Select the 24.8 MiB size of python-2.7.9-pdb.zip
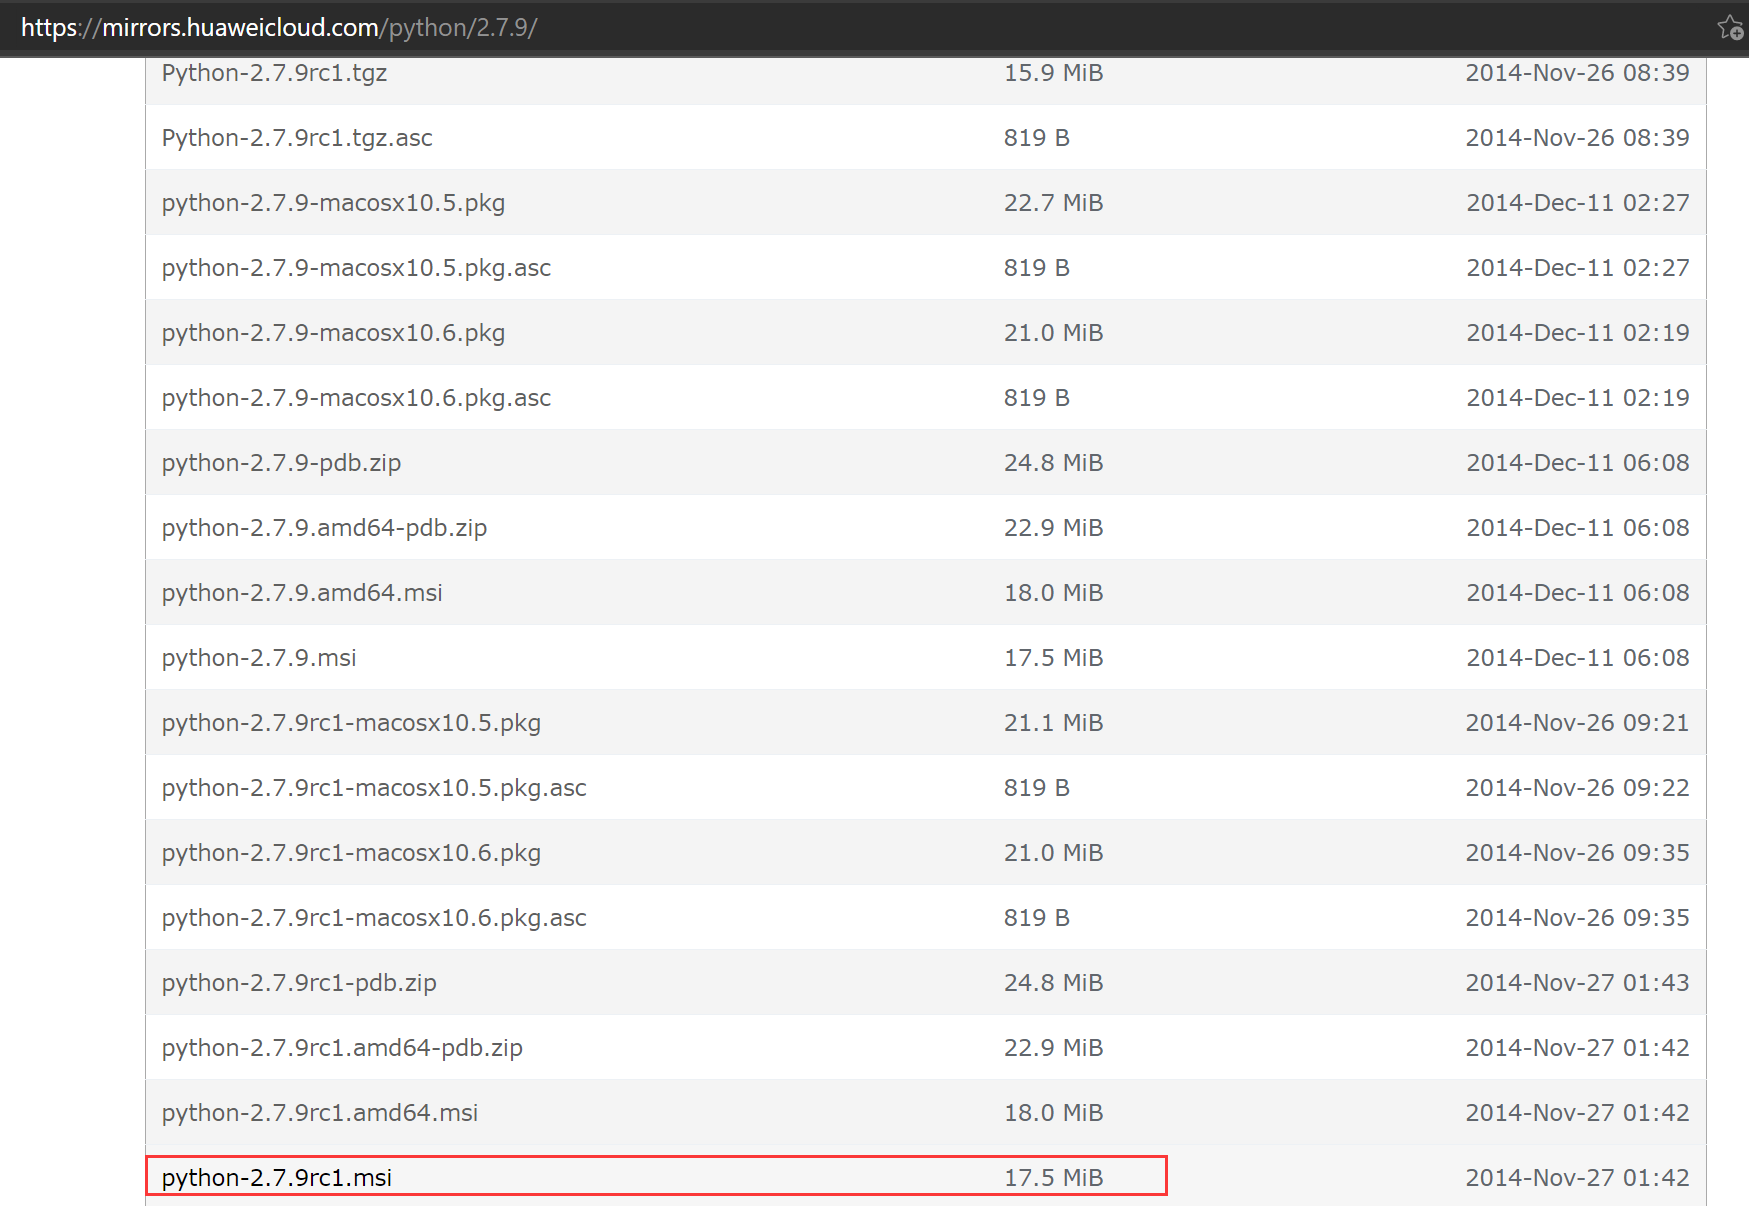Screen dimensions: 1749x1206 (x=1053, y=463)
